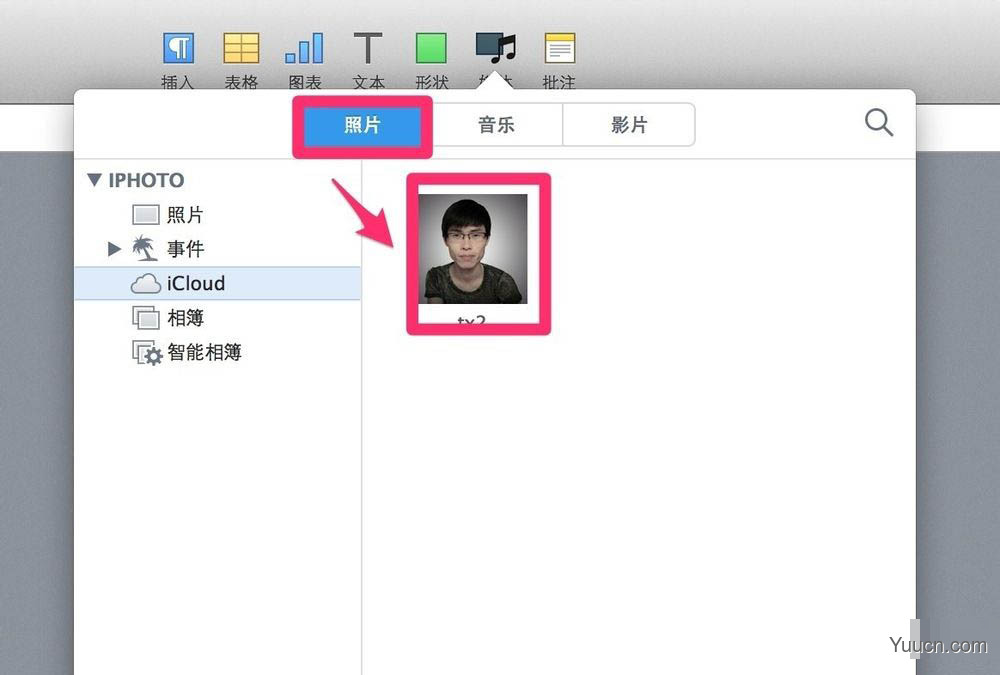Screen dimensions: 1000x675
Task: Select 事件 in the sidebar
Action: [217, 248]
